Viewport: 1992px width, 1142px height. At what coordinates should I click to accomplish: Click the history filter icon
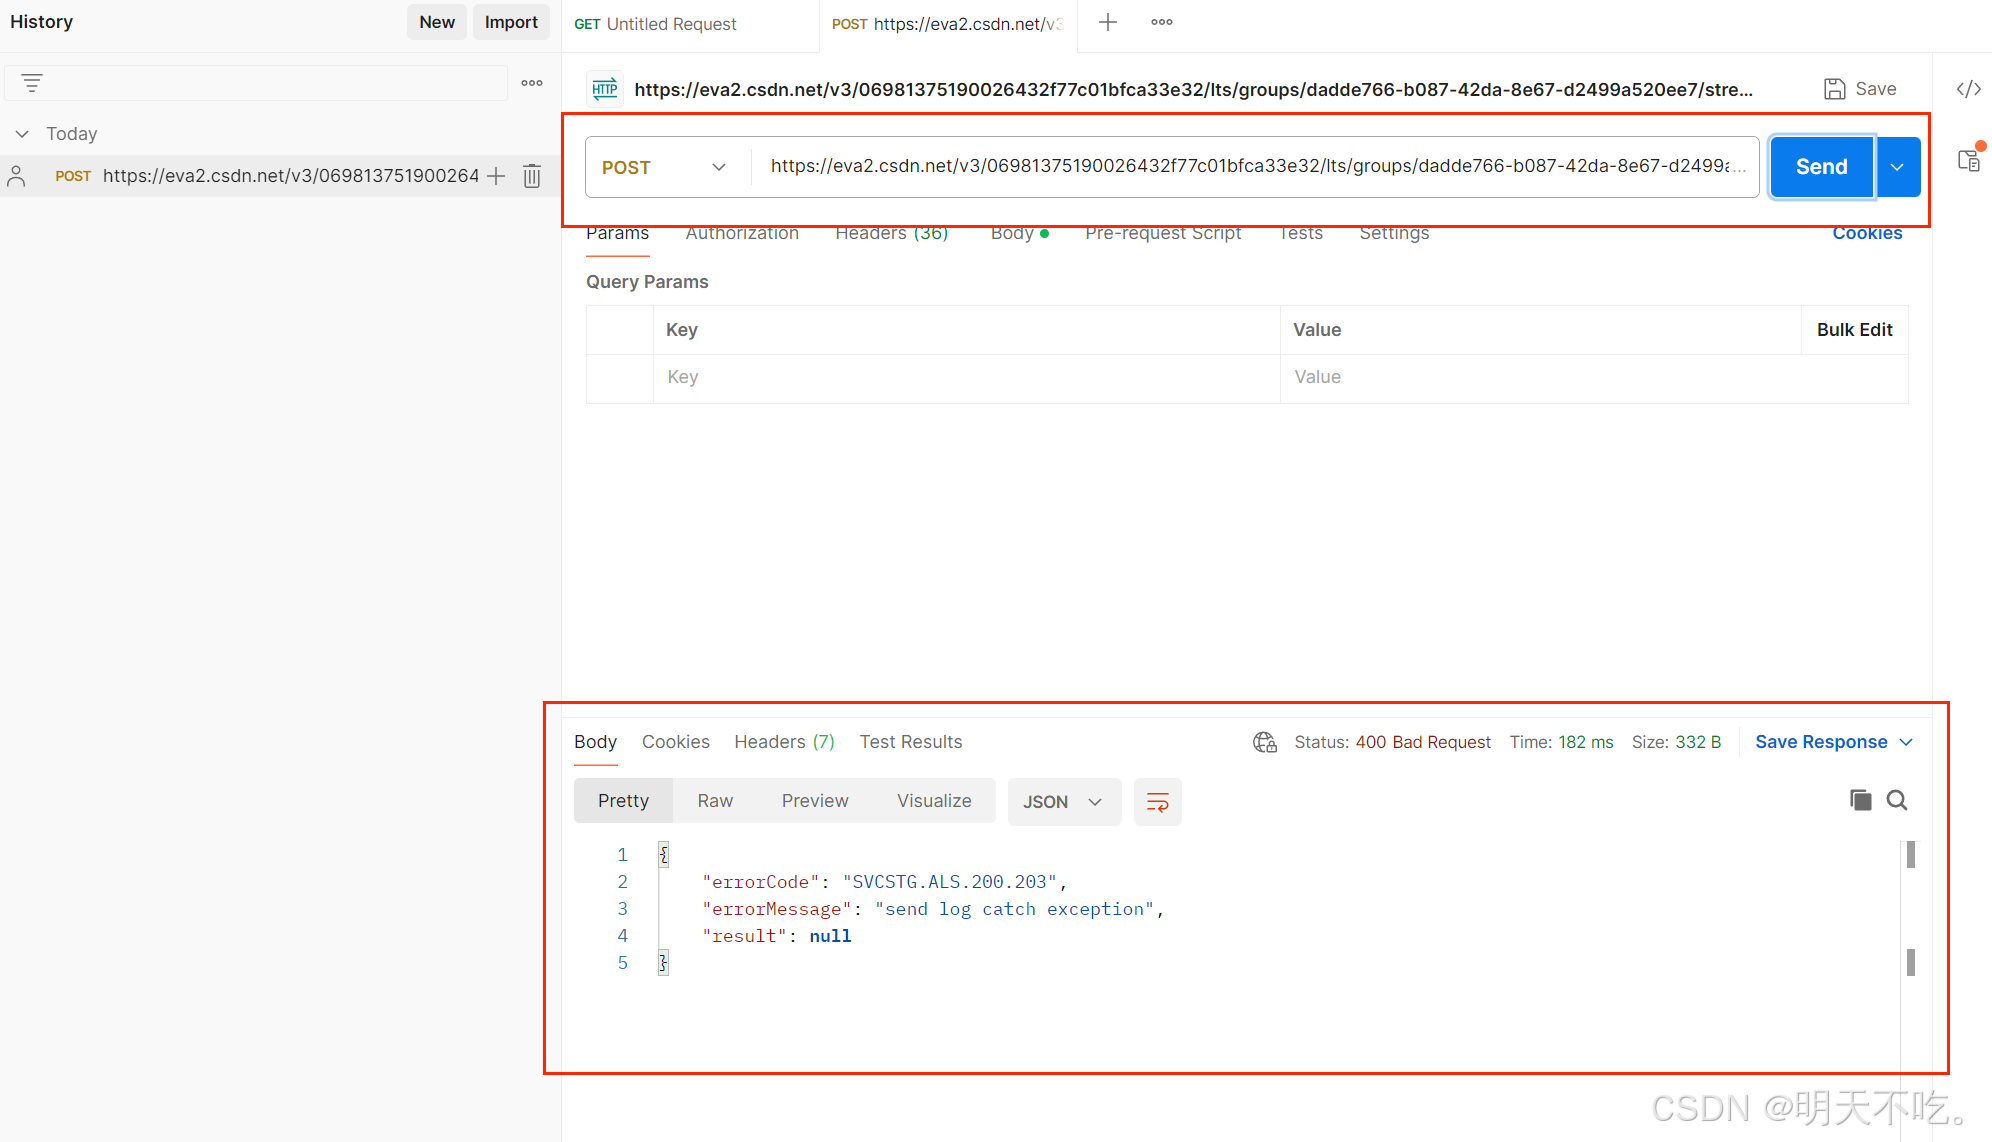(32, 83)
